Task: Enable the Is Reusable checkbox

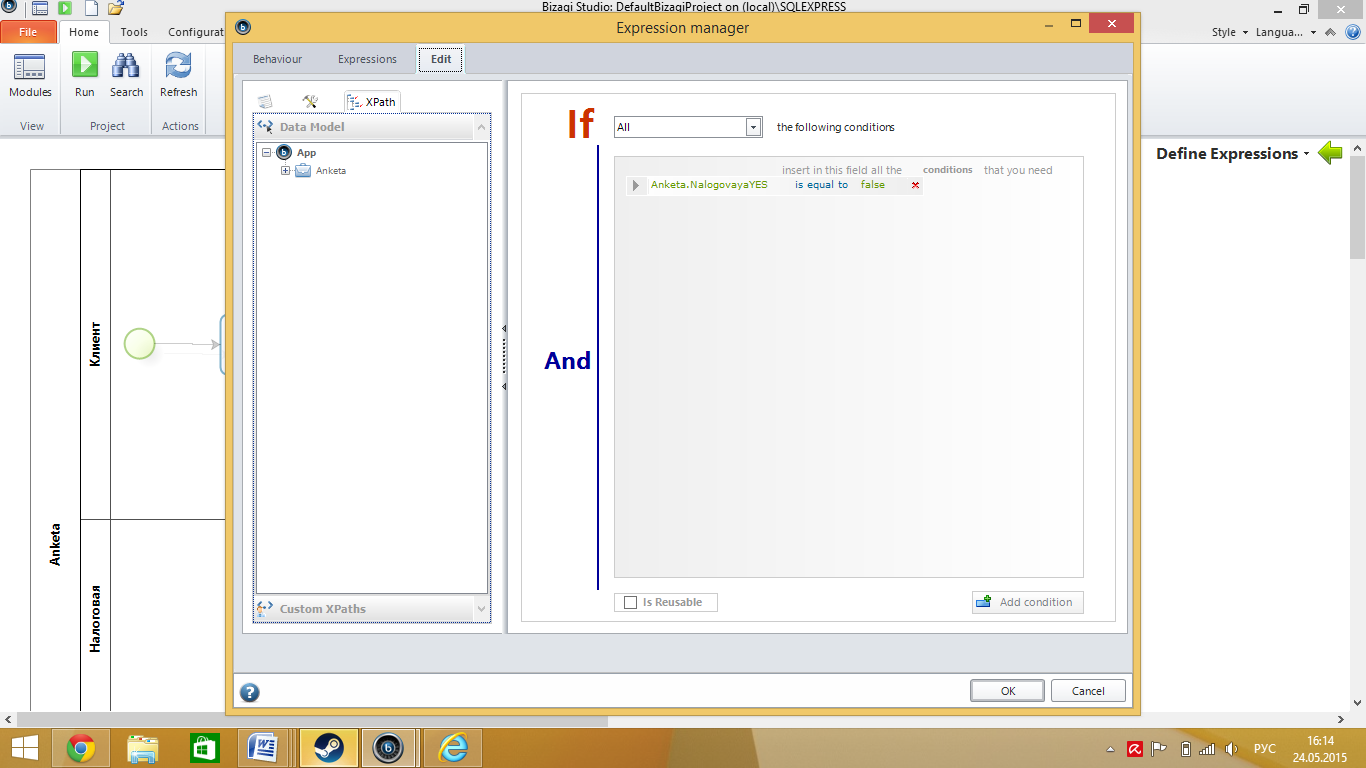Action: click(630, 602)
